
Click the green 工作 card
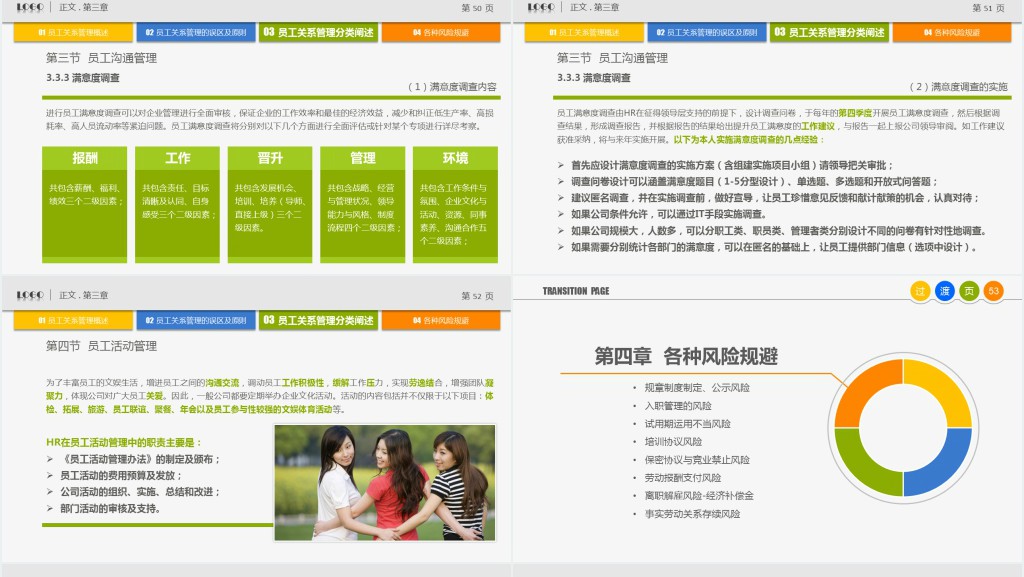click(x=177, y=204)
